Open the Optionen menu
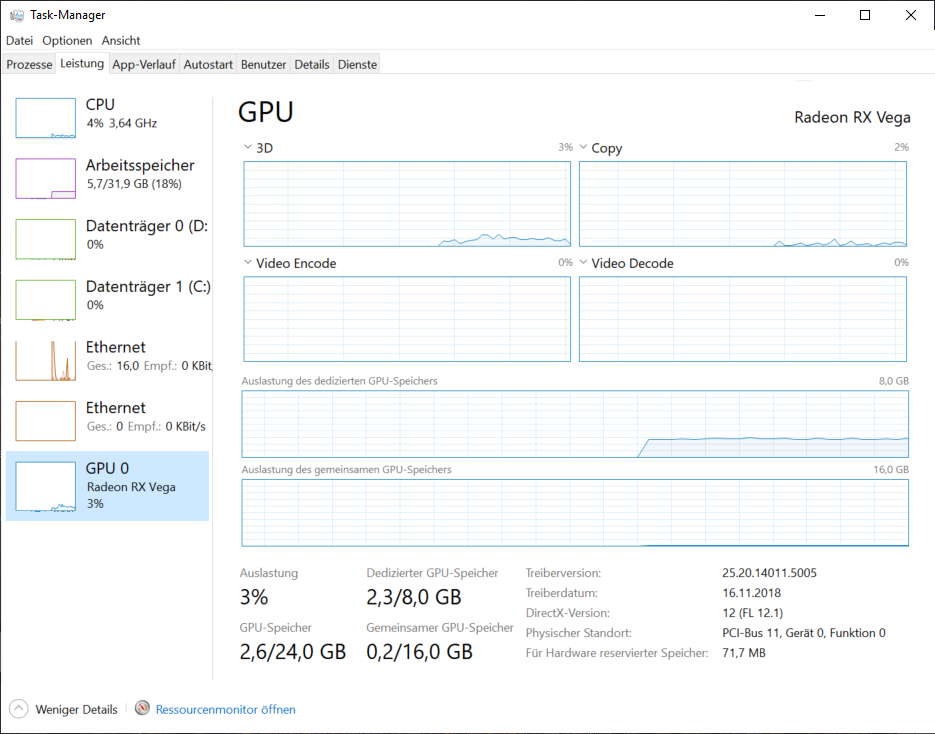This screenshot has width=935, height=734. point(66,40)
